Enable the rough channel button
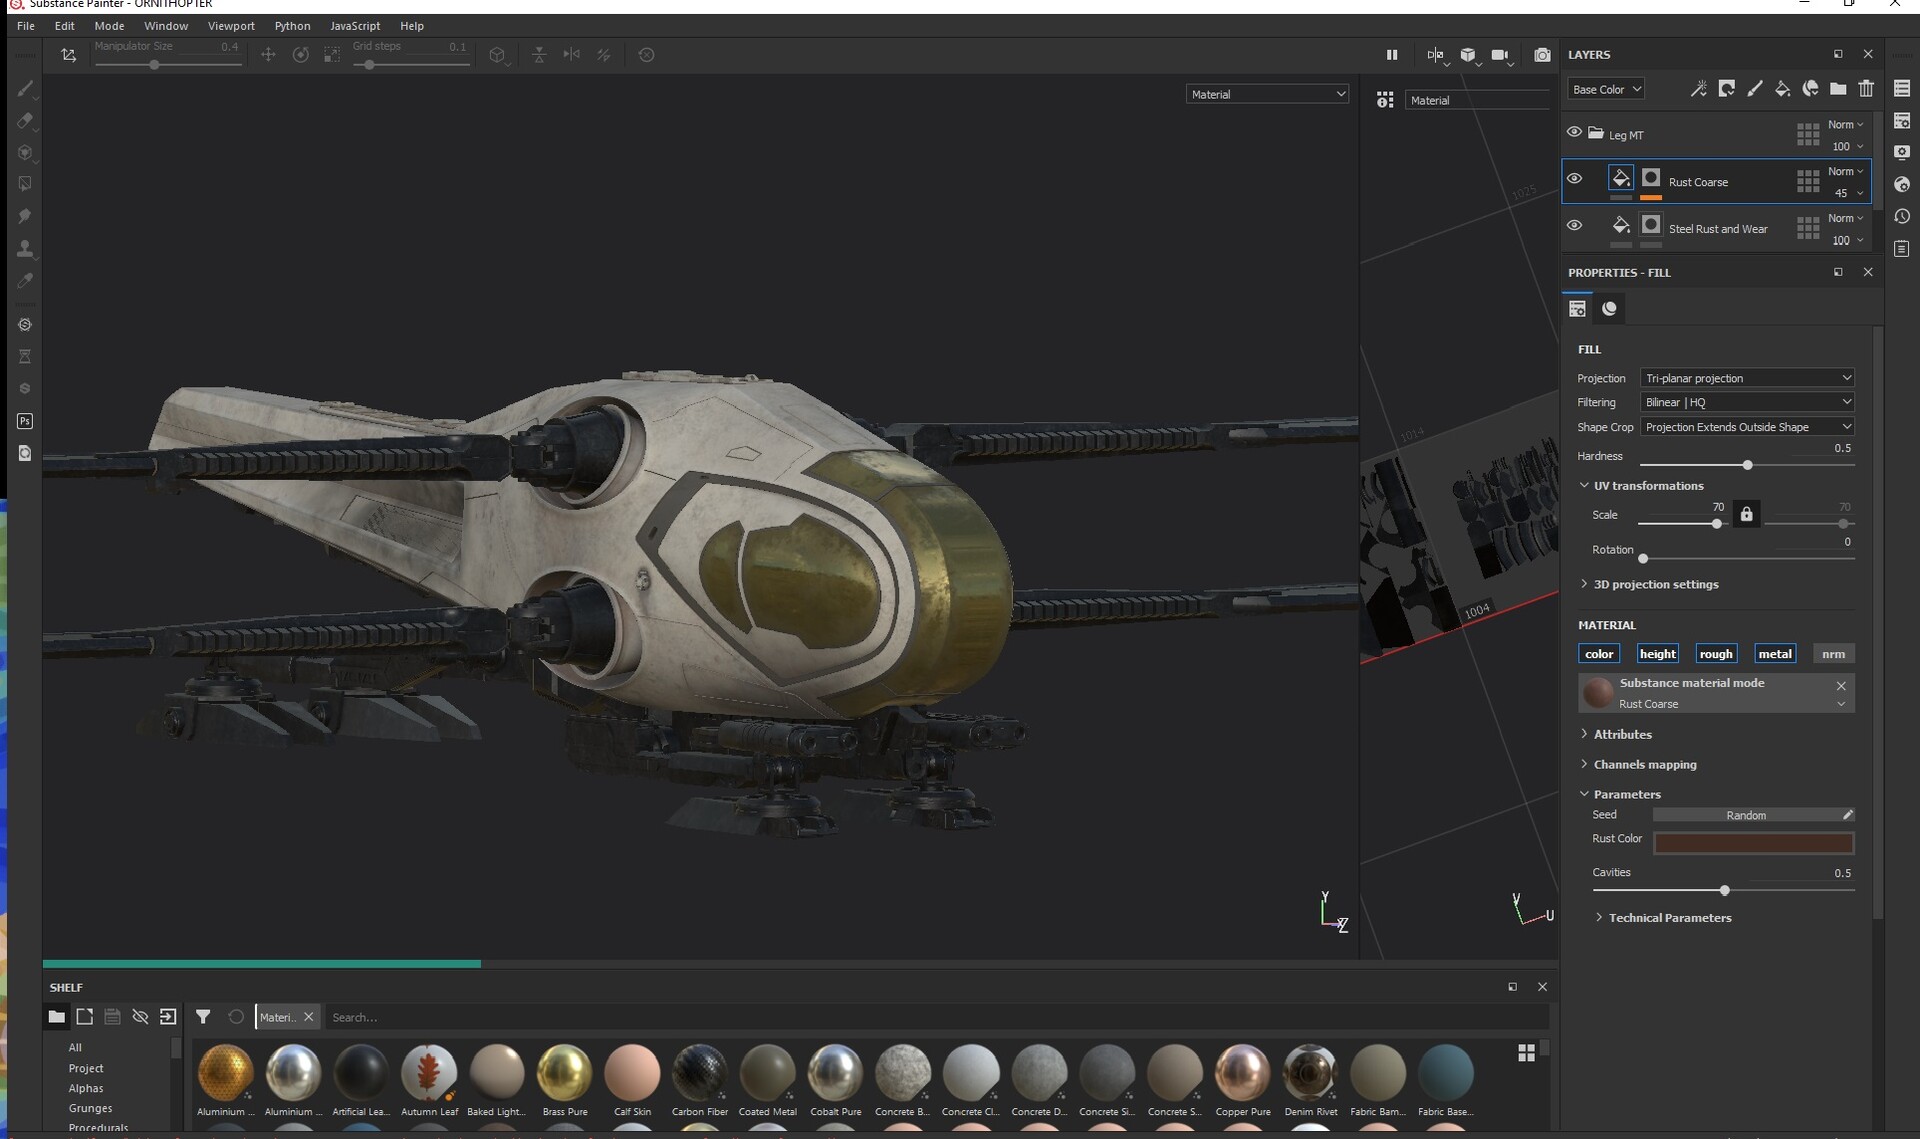1920x1139 pixels. pos(1717,653)
